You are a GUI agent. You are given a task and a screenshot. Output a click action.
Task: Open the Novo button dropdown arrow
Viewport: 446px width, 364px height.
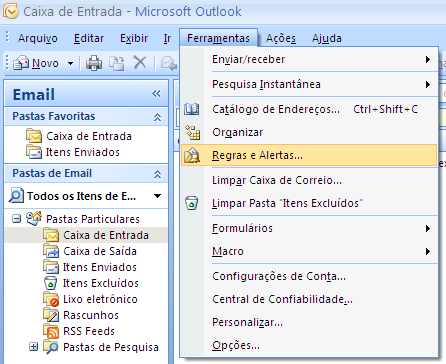pos(70,63)
